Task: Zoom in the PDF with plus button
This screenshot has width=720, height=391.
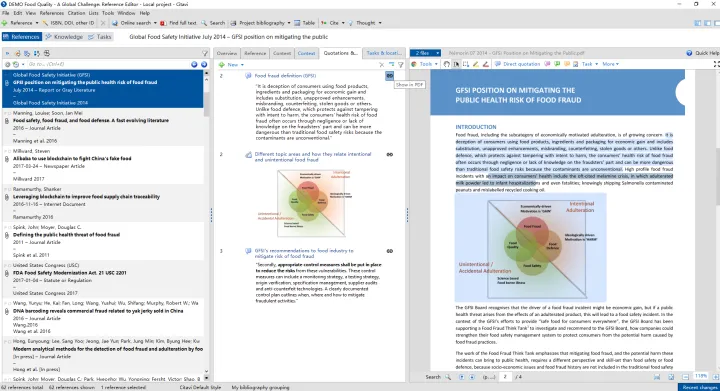Action: [x=715, y=377]
